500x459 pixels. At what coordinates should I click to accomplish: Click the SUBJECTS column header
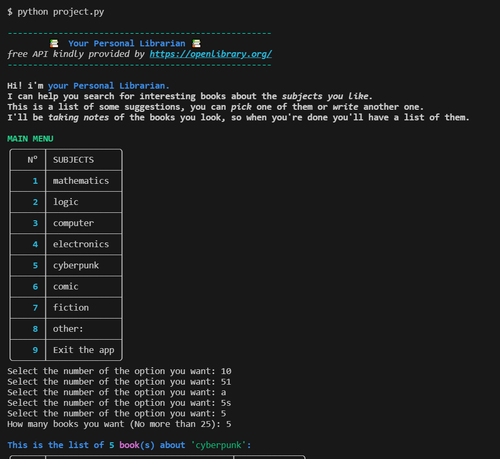(73, 160)
